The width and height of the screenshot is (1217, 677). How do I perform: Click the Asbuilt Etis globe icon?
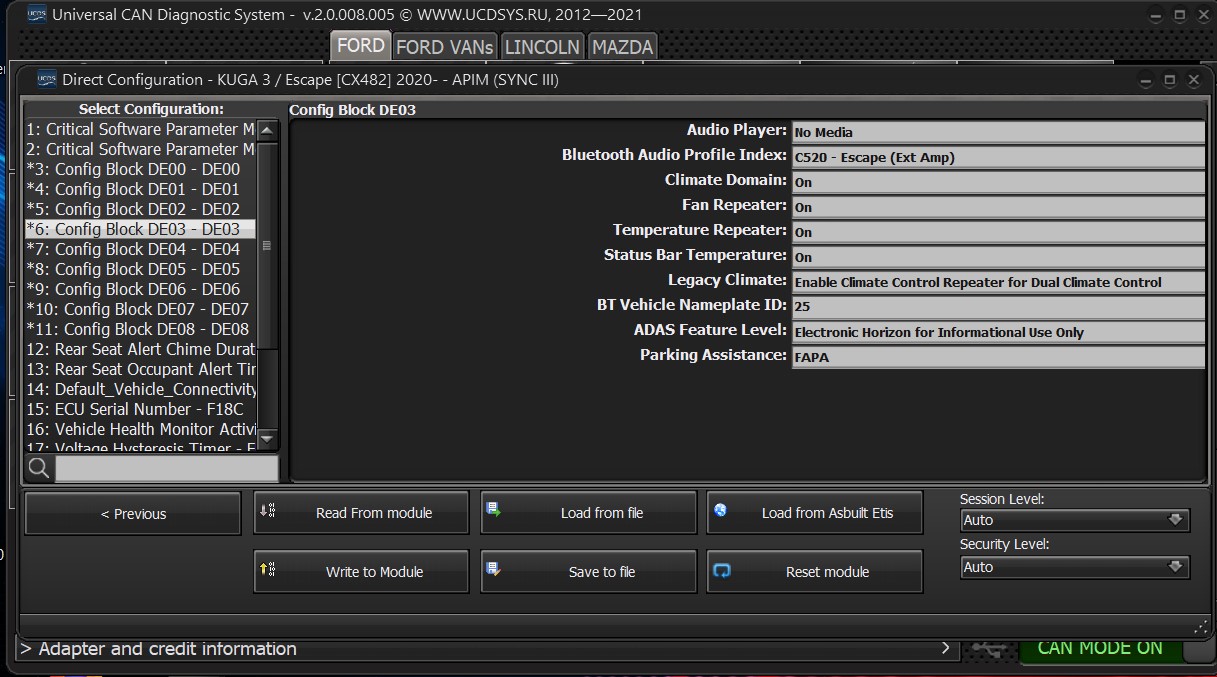(x=720, y=511)
